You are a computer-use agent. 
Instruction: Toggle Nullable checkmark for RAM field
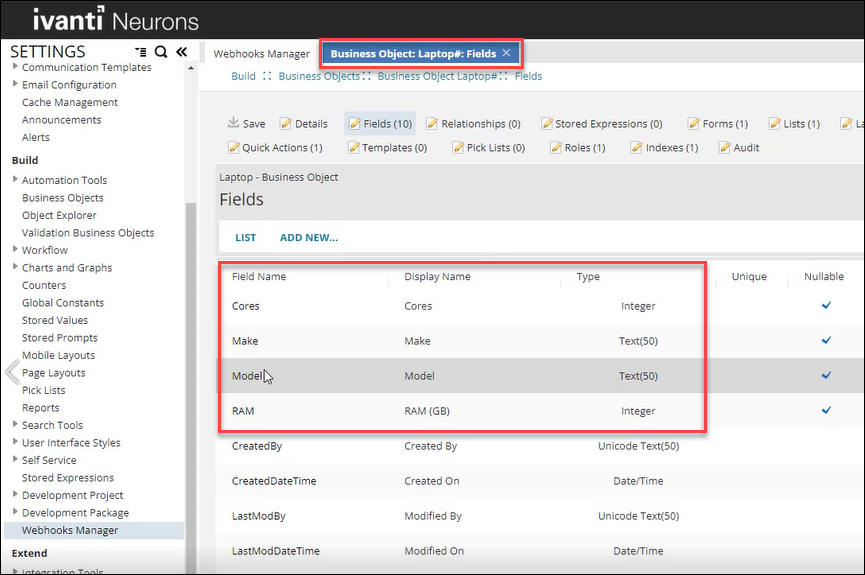coord(826,410)
